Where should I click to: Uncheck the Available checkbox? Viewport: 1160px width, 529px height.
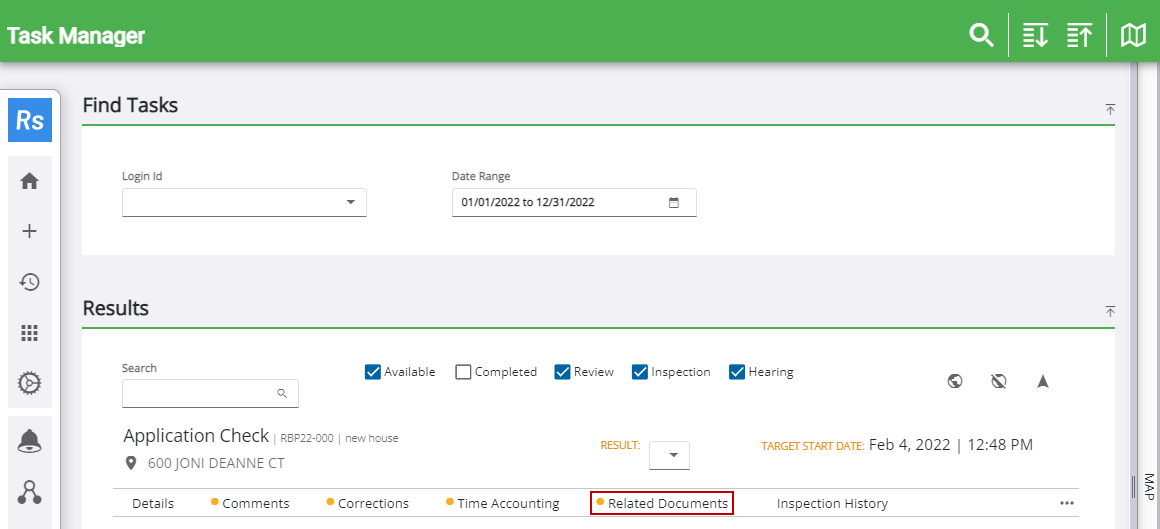pos(374,372)
